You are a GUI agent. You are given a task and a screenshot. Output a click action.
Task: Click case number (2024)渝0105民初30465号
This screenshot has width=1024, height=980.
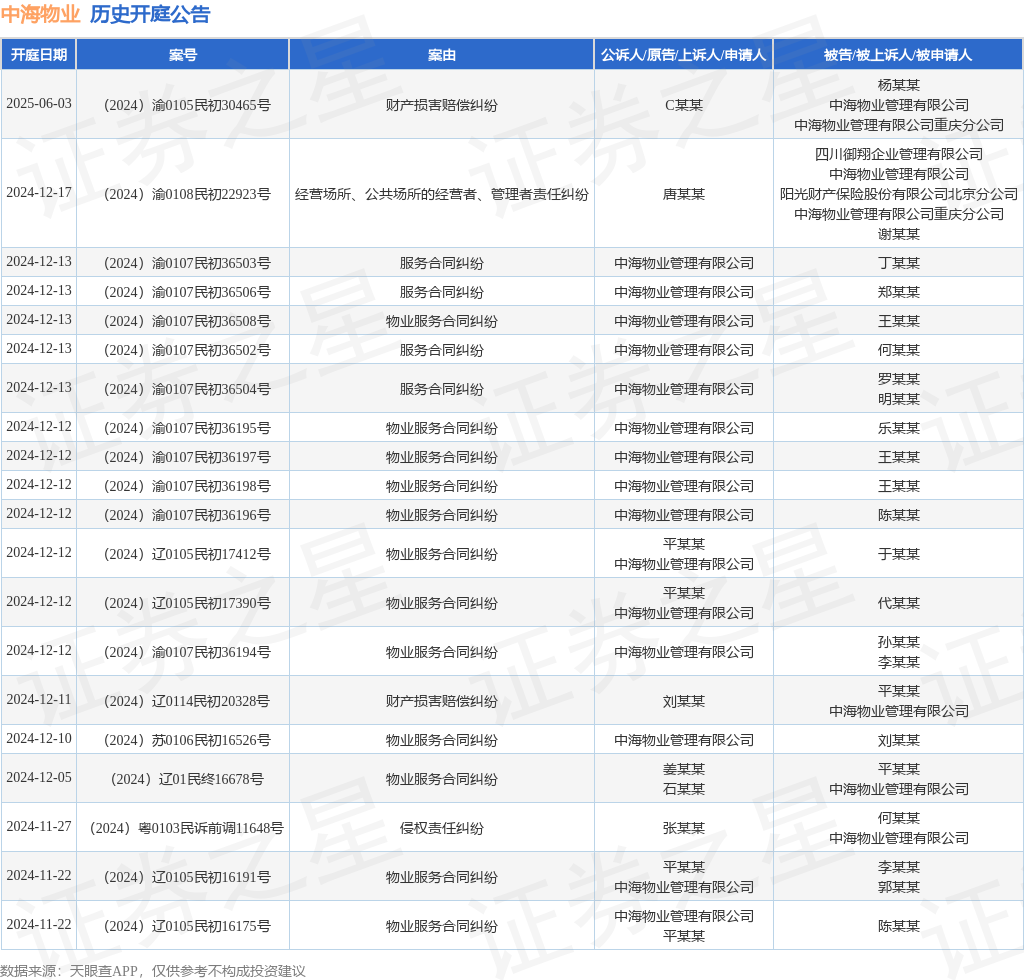click(187, 105)
